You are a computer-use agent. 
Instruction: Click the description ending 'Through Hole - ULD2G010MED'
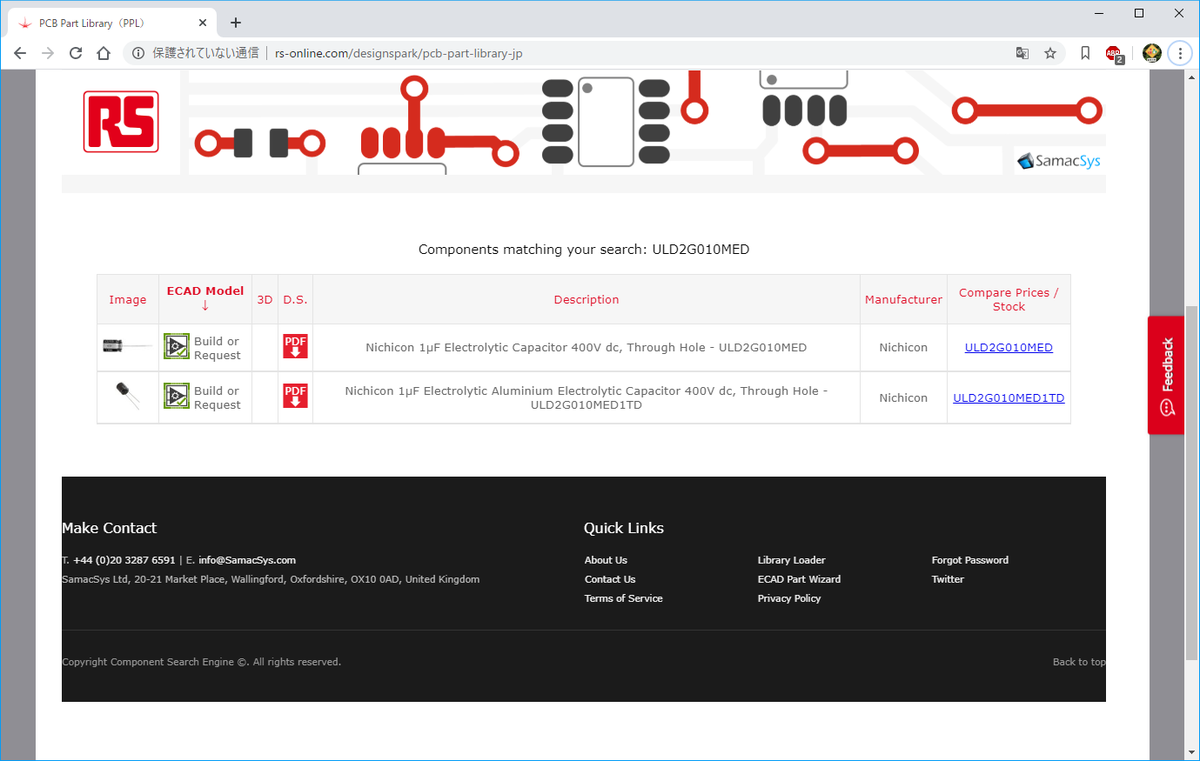tap(586, 347)
